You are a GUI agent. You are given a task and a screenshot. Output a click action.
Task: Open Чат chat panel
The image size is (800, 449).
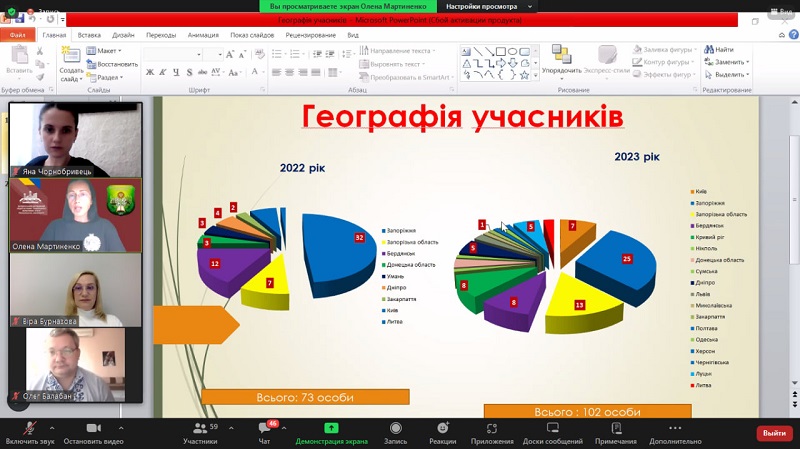point(265,433)
